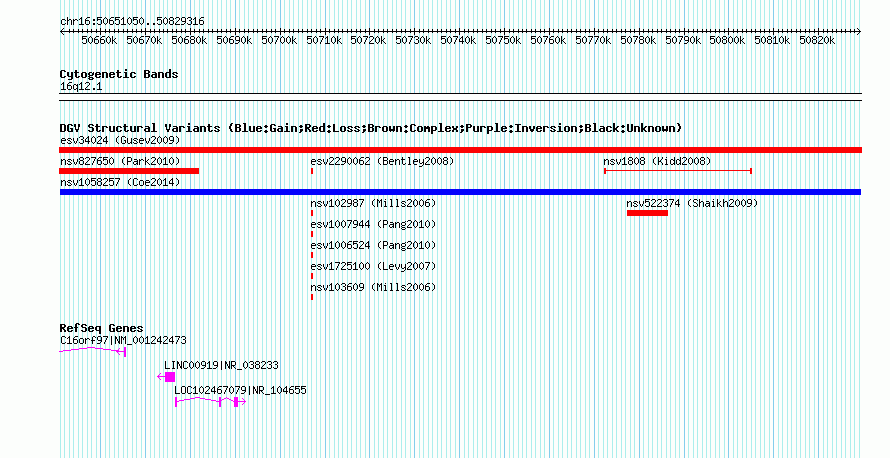Screen dimensions: 890x458
Task: Open LINC00919|NR_038233 gene label
Action: (x=221, y=365)
